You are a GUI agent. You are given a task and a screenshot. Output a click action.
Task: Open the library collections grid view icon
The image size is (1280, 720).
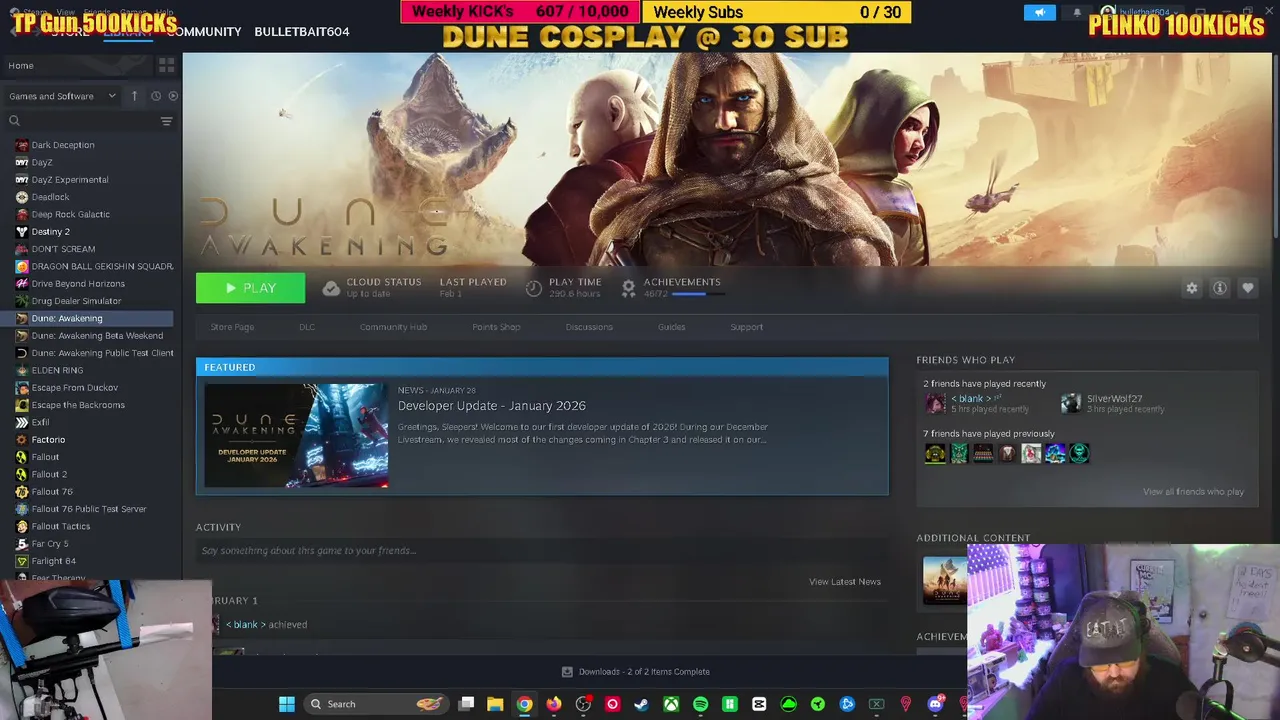click(166, 65)
